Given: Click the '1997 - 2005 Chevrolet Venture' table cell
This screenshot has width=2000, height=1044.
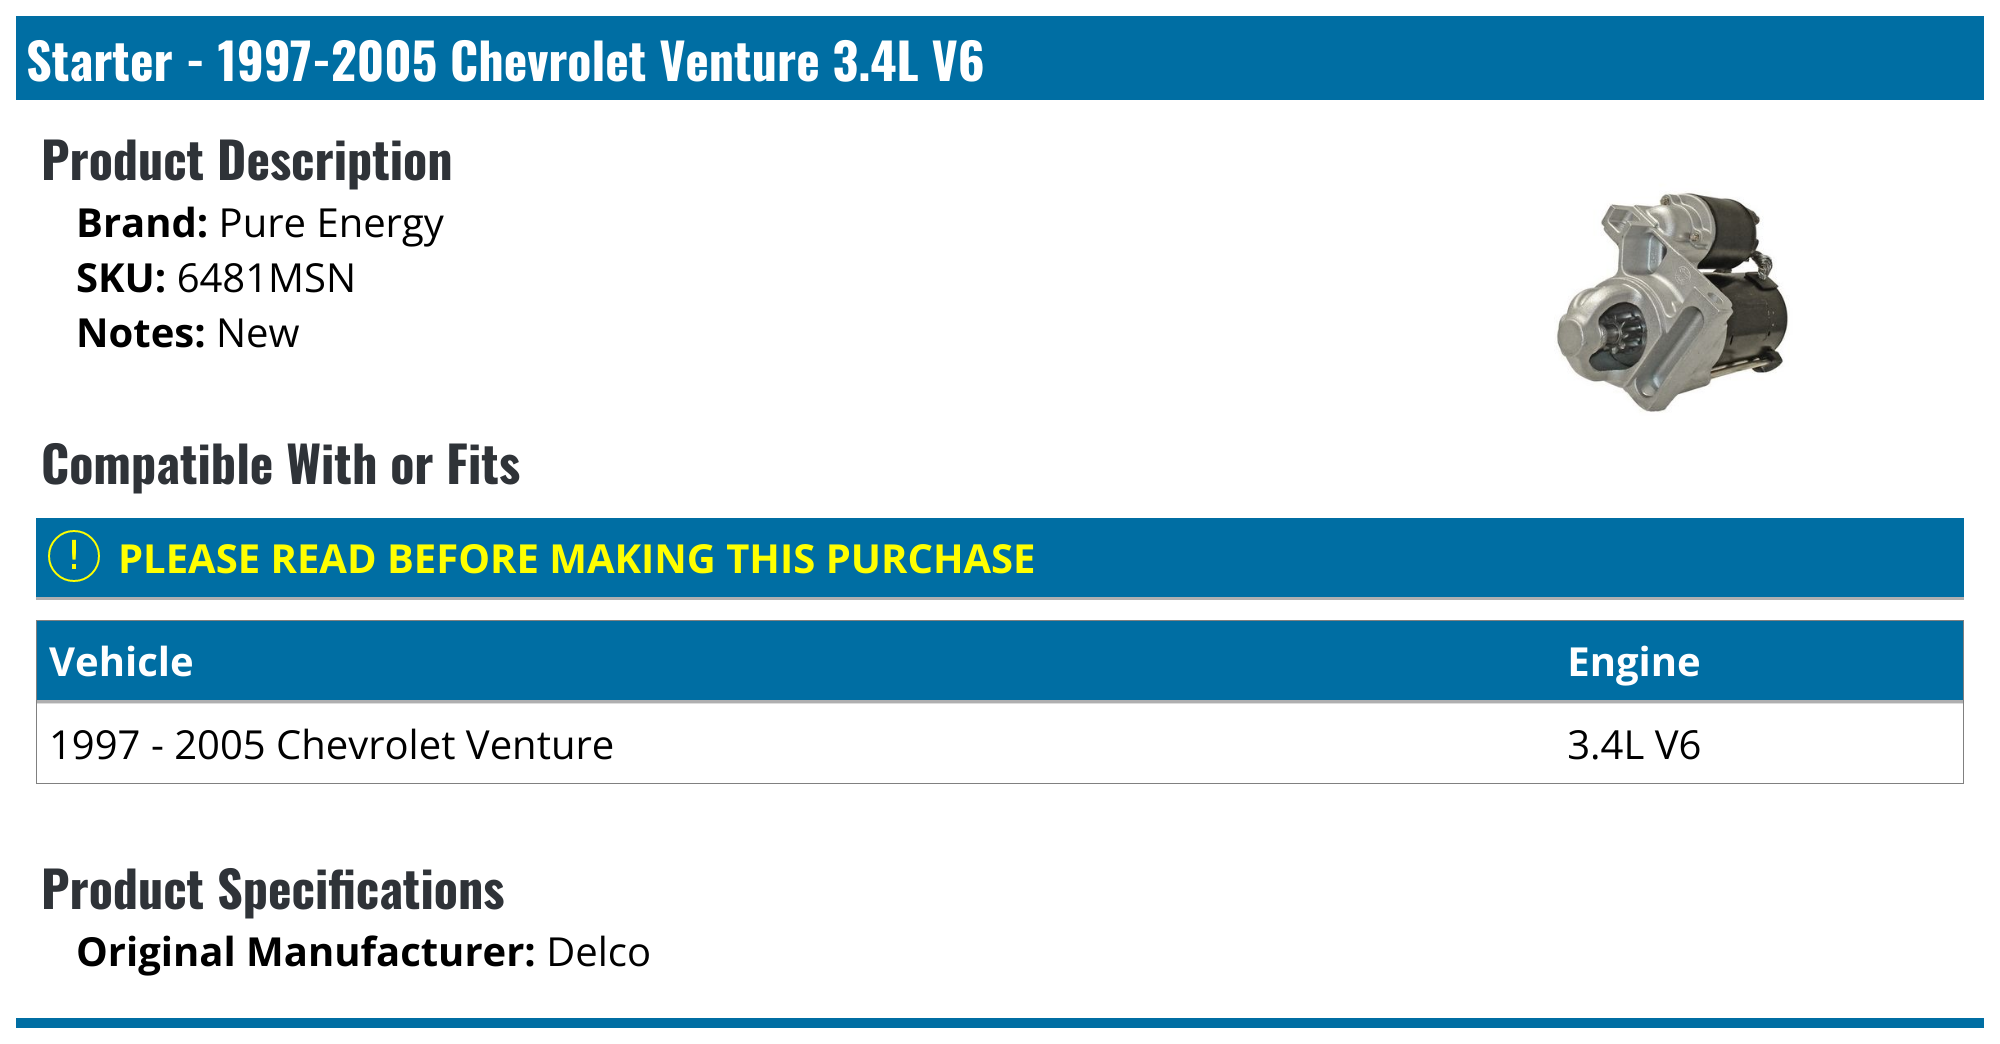Looking at the screenshot, I should [331, 745].
